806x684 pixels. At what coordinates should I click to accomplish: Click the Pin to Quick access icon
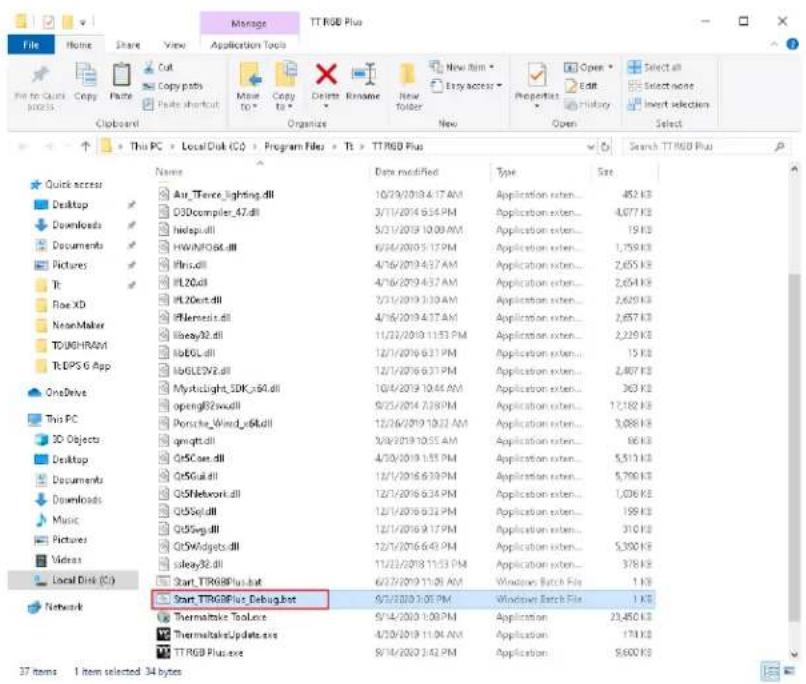point(40,75)
